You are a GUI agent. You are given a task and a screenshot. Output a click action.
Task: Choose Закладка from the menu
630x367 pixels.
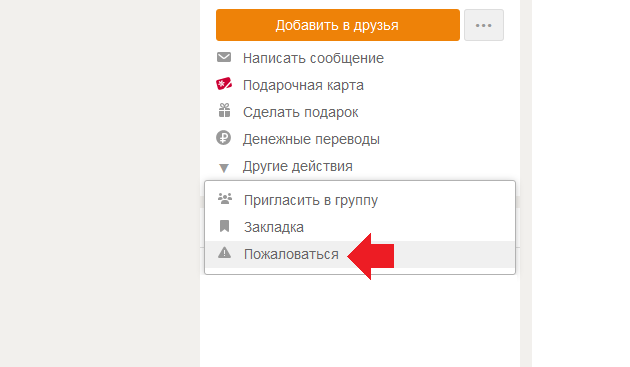[x=274, y=227]
